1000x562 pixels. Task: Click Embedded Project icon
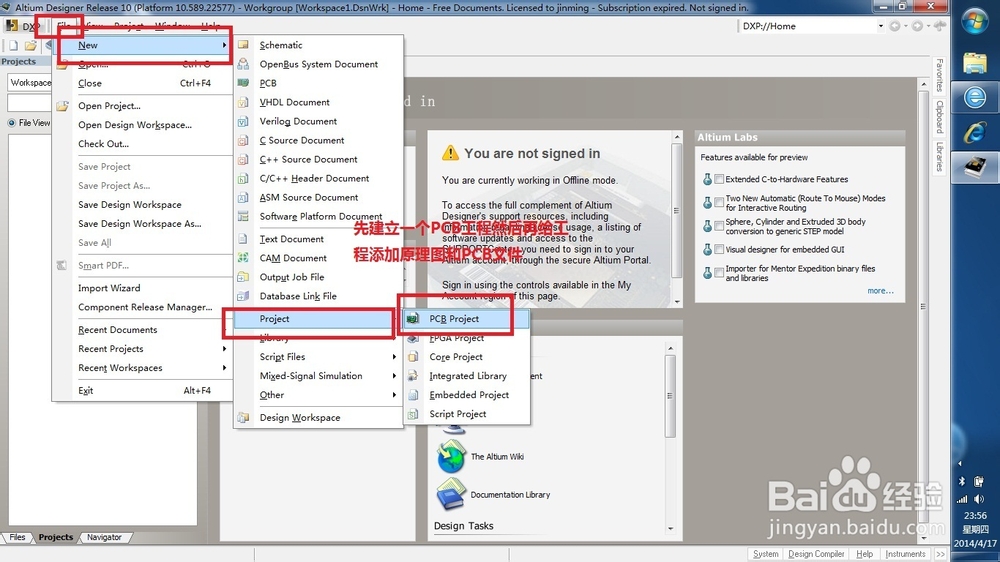click(413, 395)
